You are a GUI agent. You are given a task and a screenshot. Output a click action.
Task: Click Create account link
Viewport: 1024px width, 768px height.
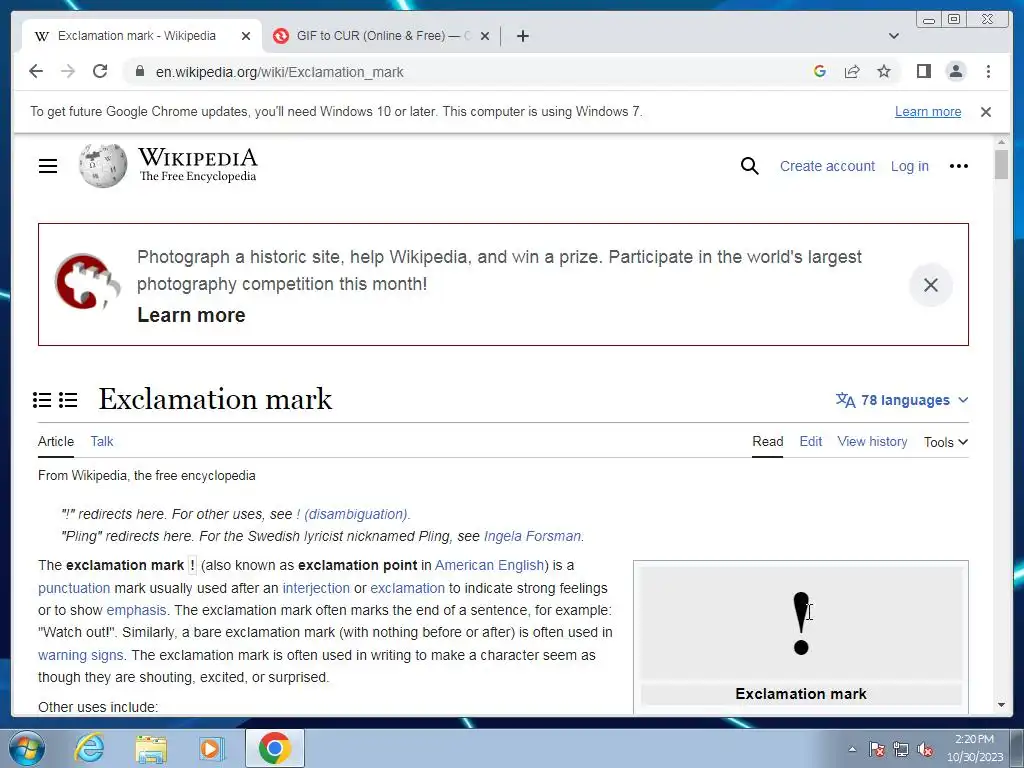(827, 166)
